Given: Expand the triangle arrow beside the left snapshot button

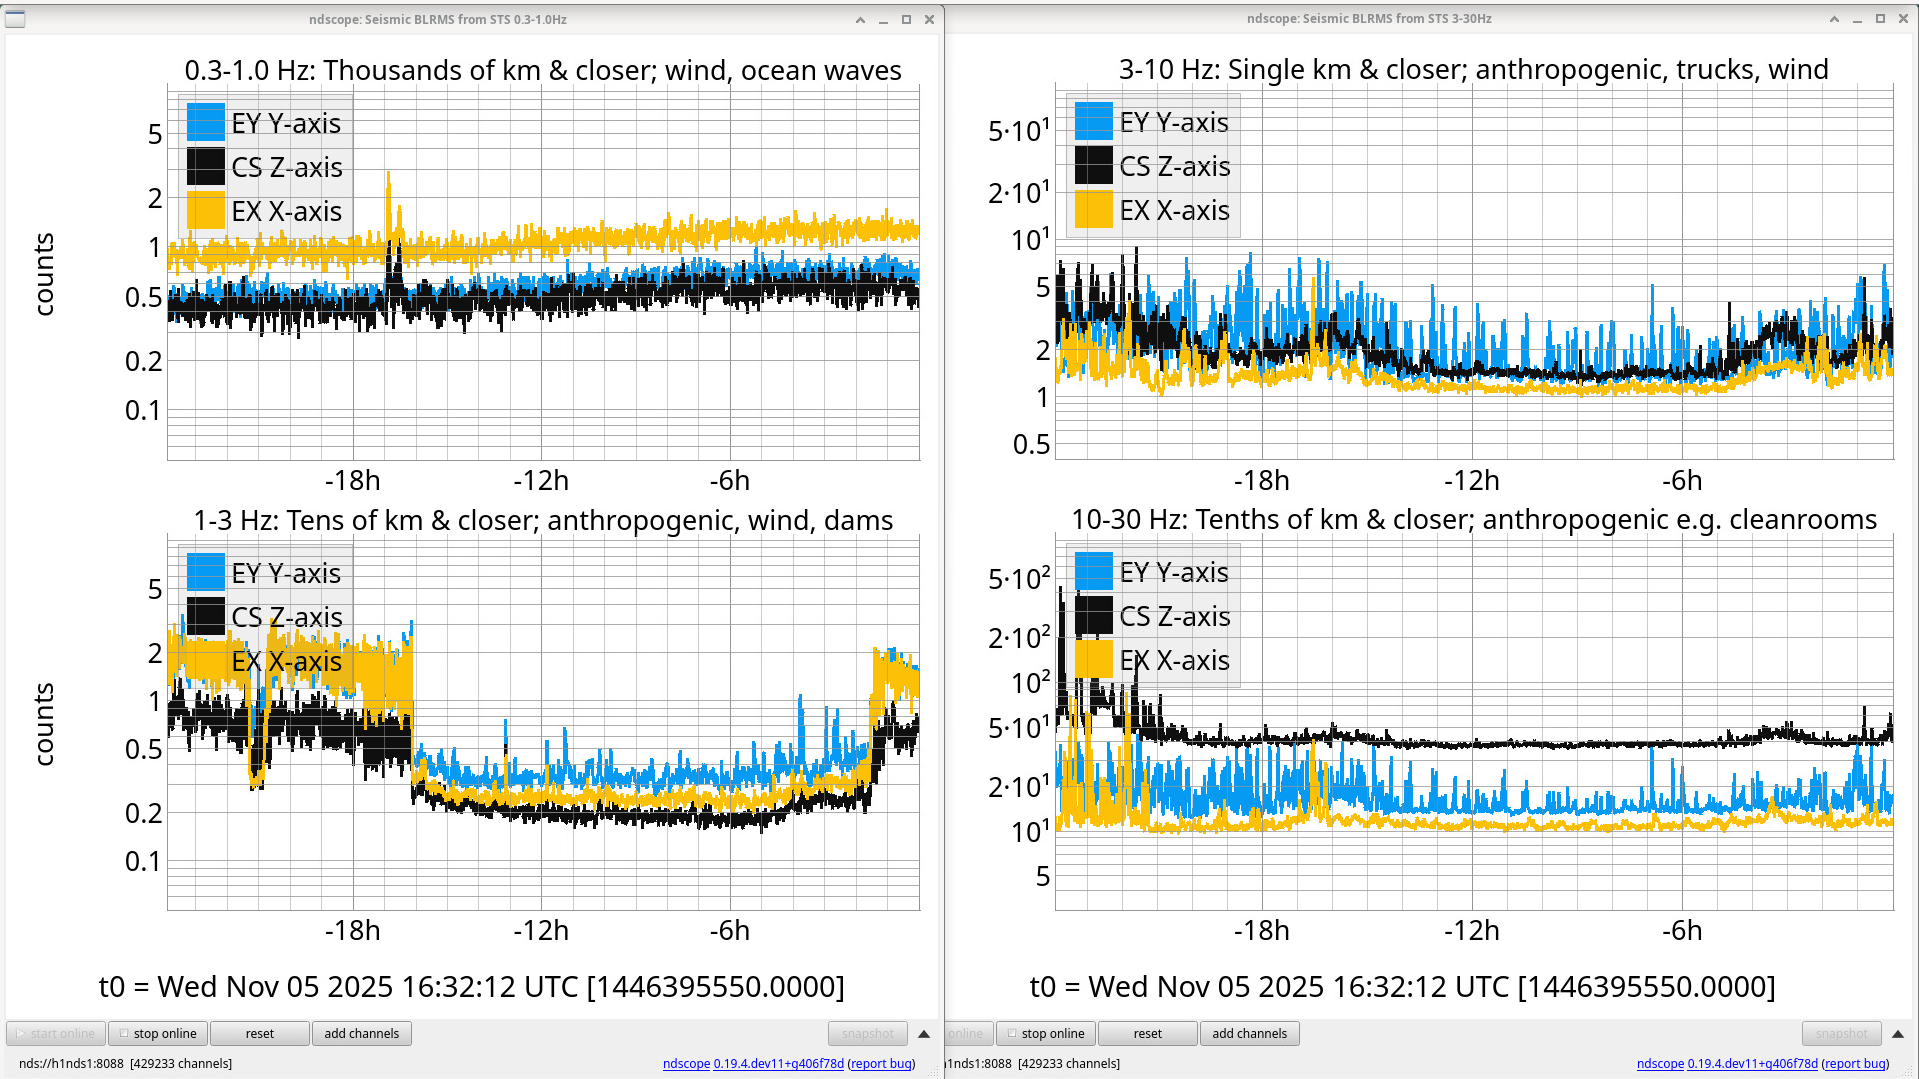Looking at the screenshot, I should (924, 1034).
